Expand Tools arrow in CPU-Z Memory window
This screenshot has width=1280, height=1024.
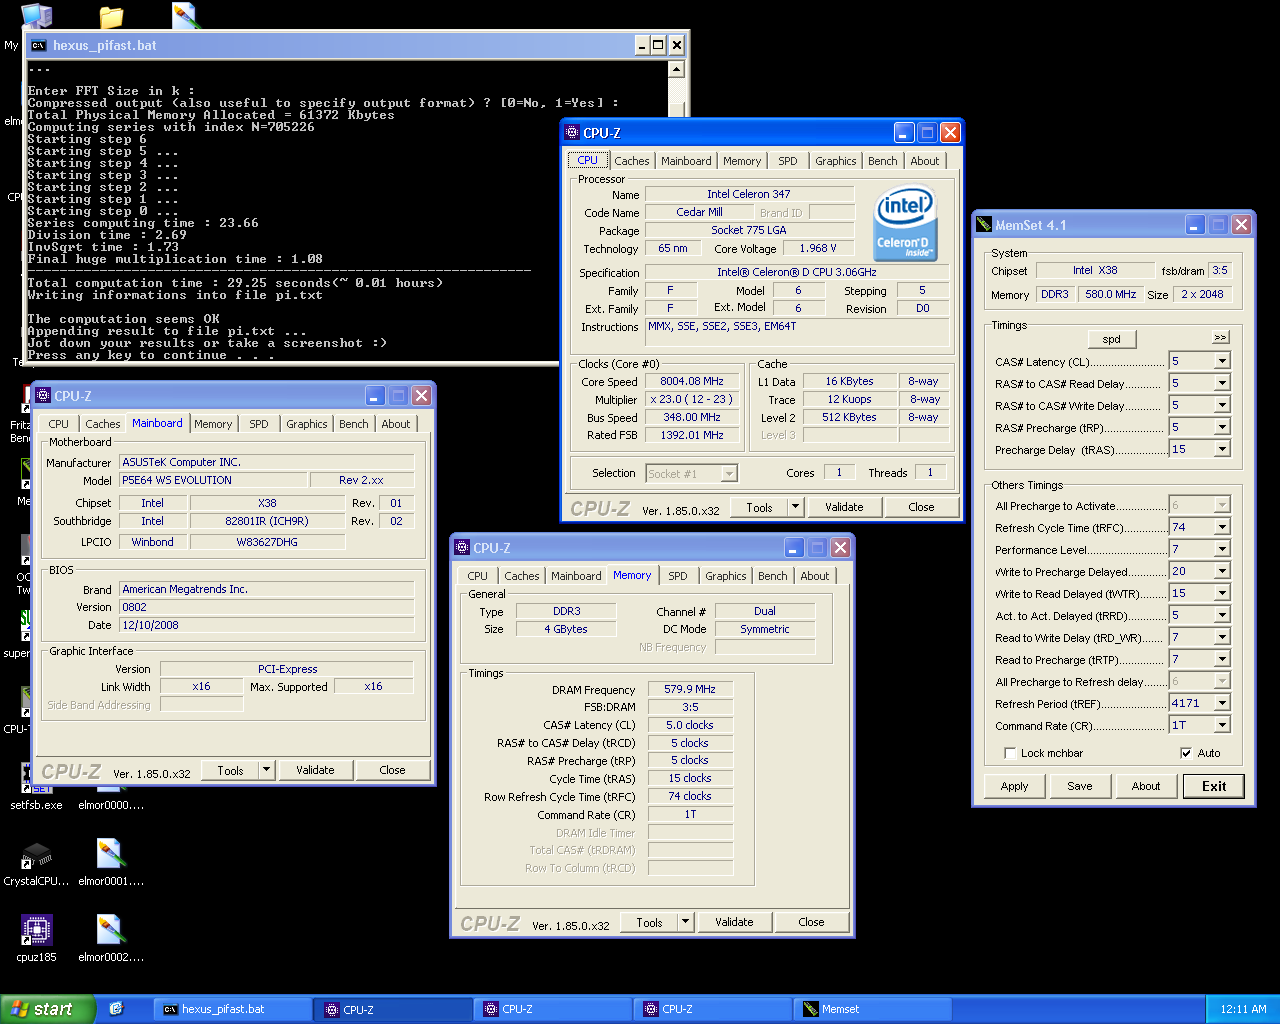[686, 922]
